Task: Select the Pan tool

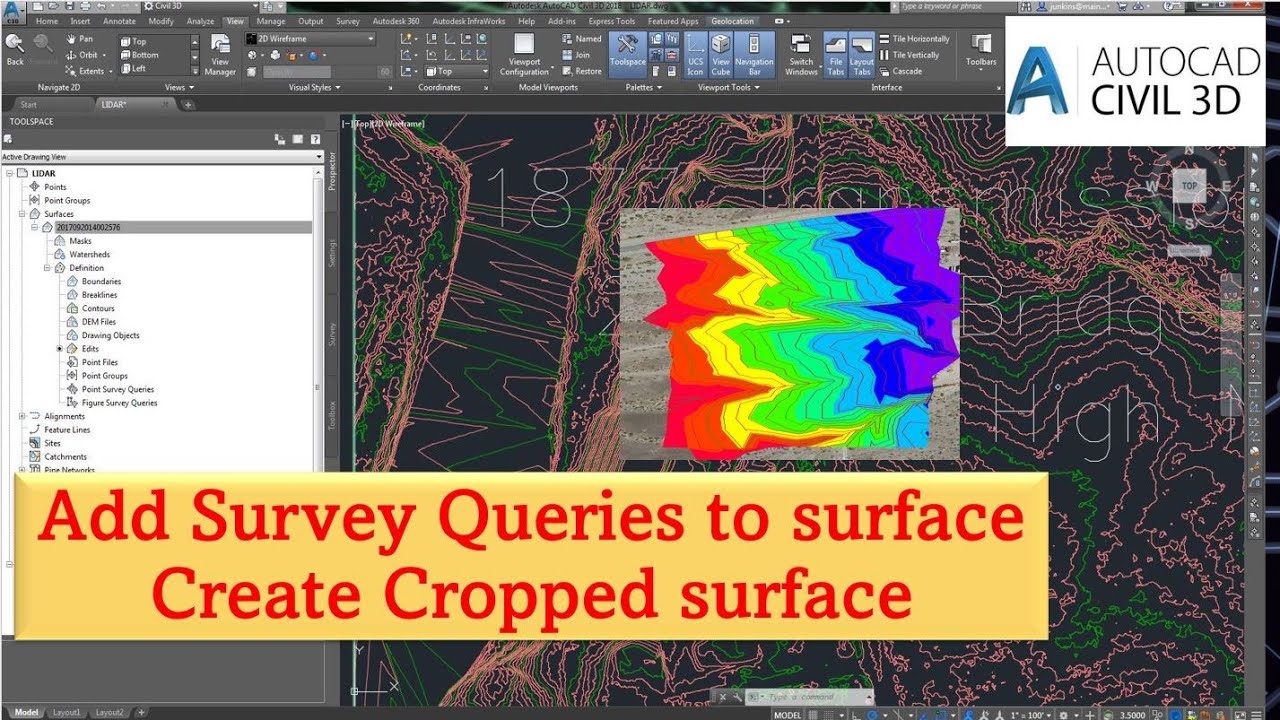Action: pyautogui.click(x=80, y=40)
